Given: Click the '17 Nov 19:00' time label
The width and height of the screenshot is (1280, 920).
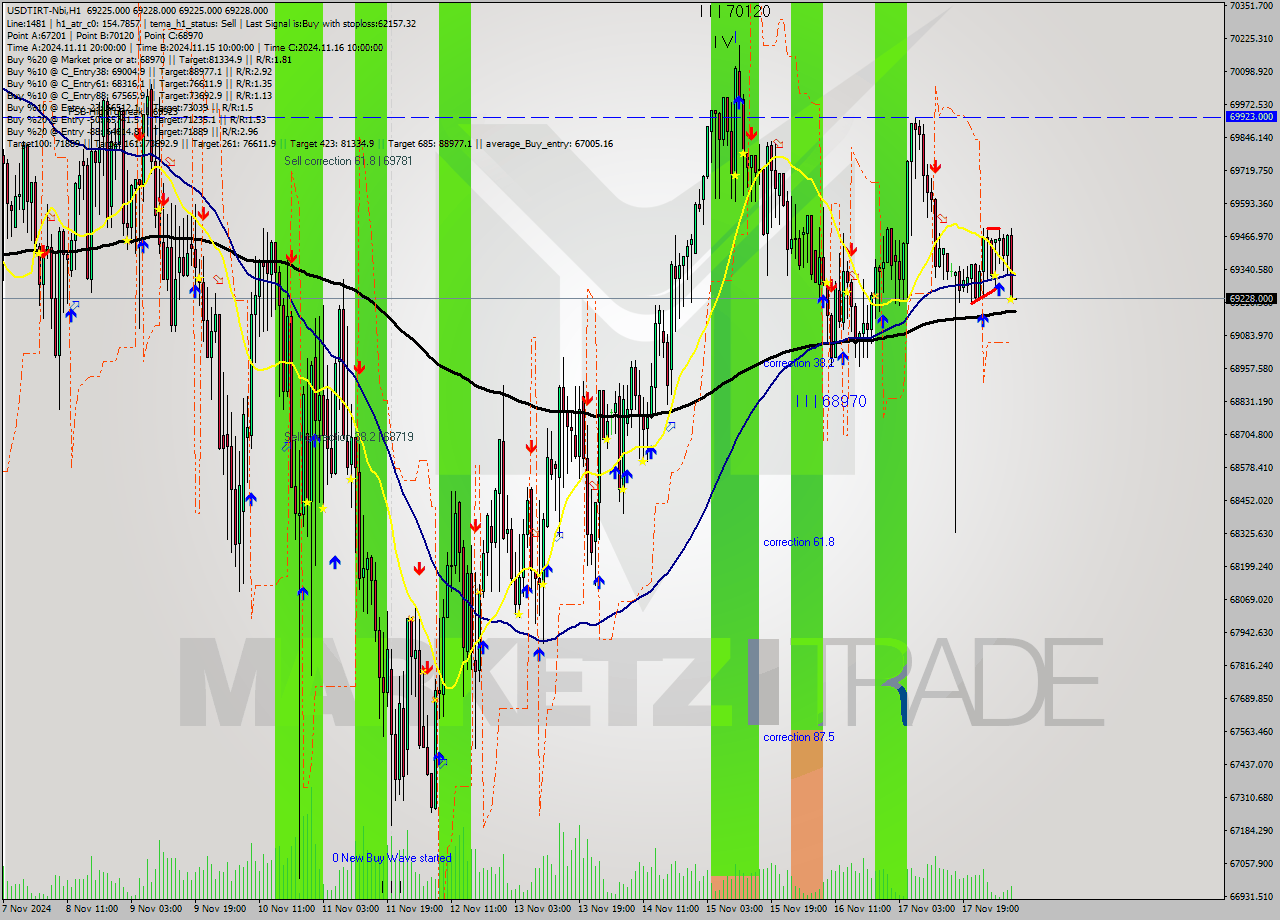Looking at the screenshot, I should point(990,909).
